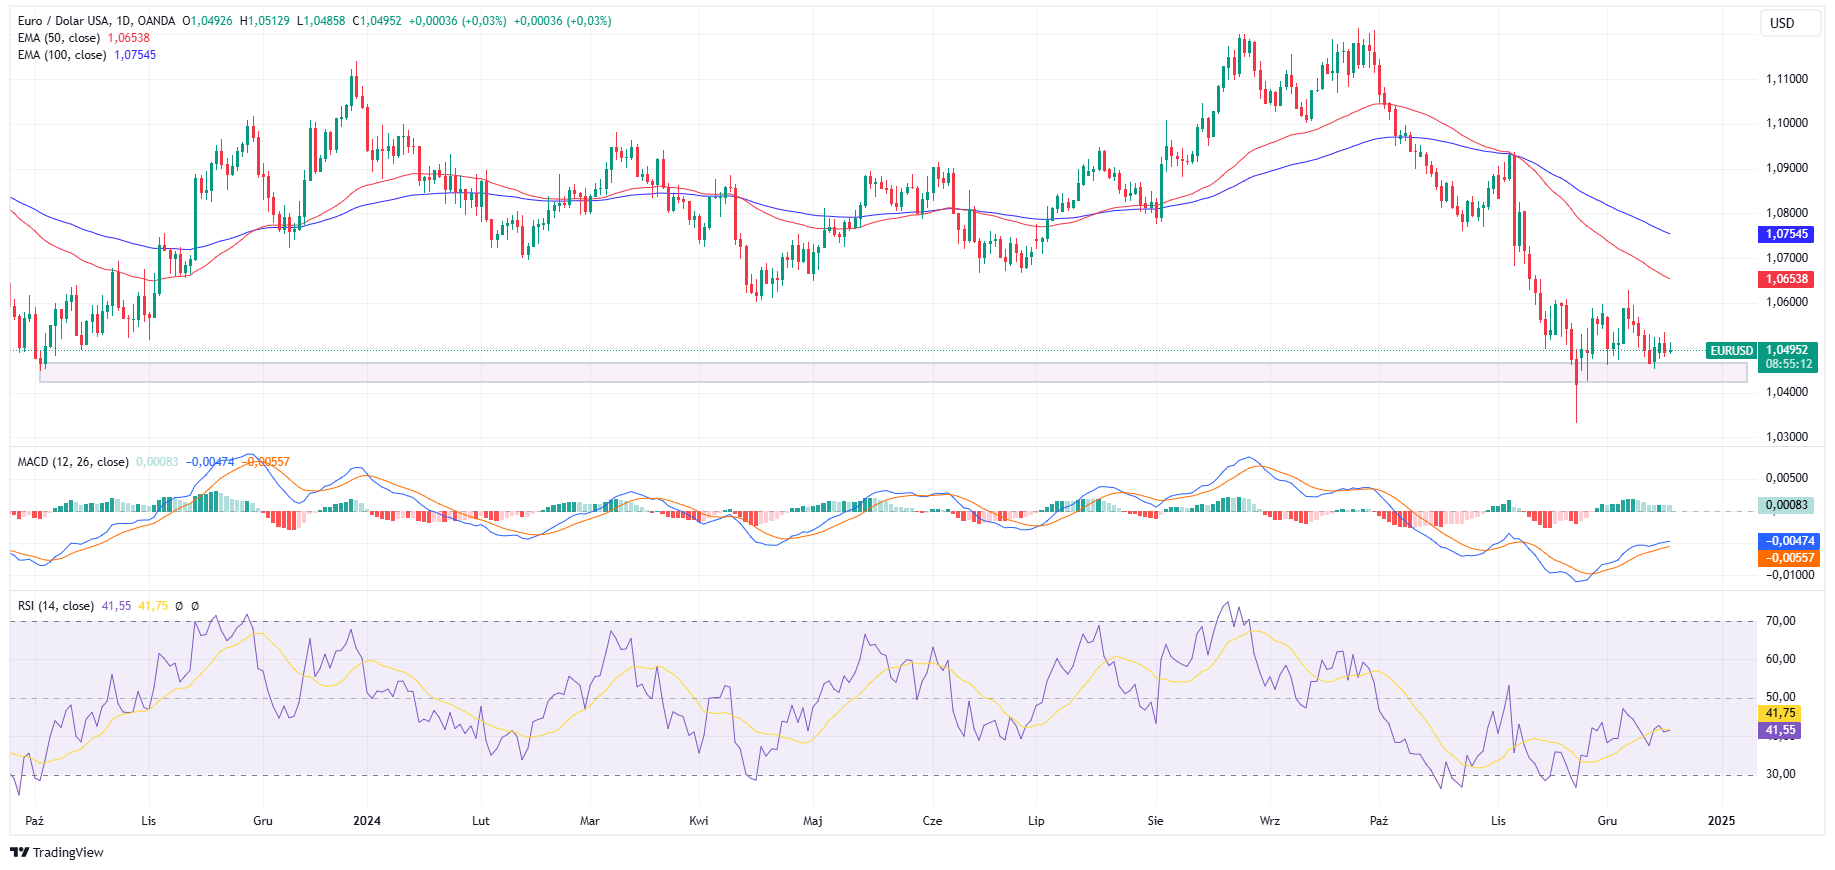1835x870 pixels.
Task: Click the 2025 label on time axis
Action: point(1721,821)
